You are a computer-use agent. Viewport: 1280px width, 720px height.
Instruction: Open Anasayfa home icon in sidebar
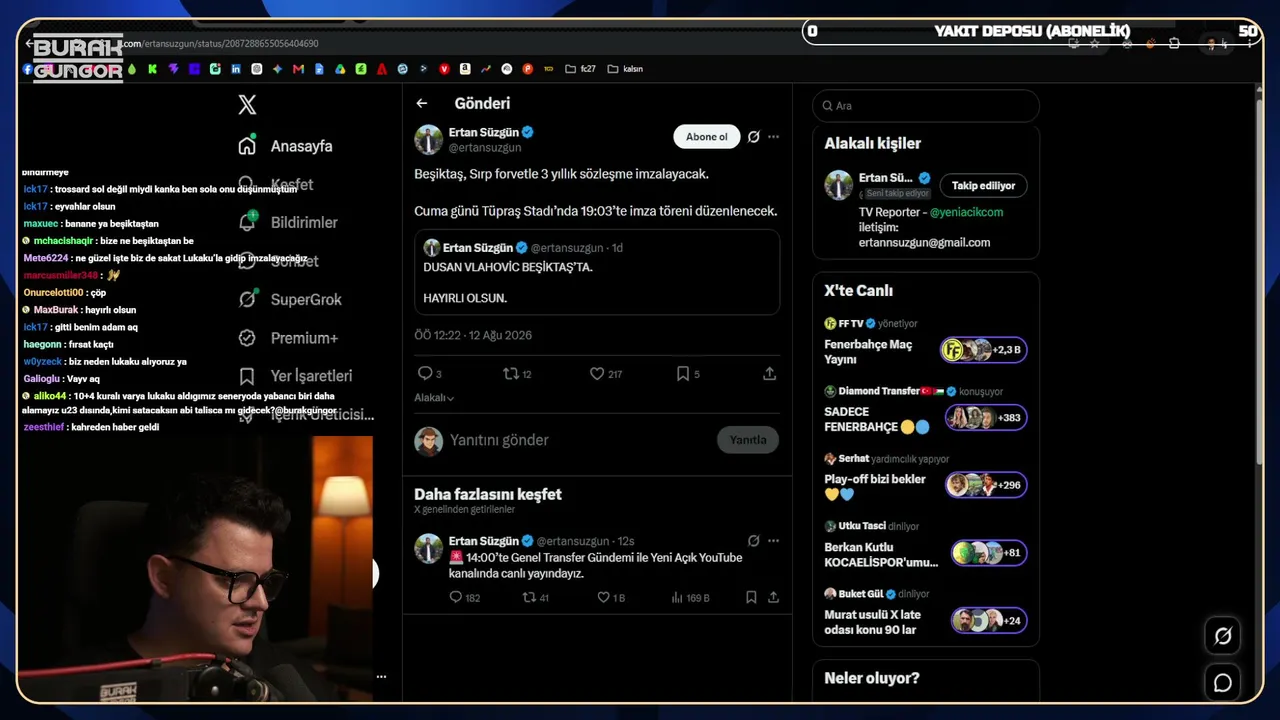247,146
